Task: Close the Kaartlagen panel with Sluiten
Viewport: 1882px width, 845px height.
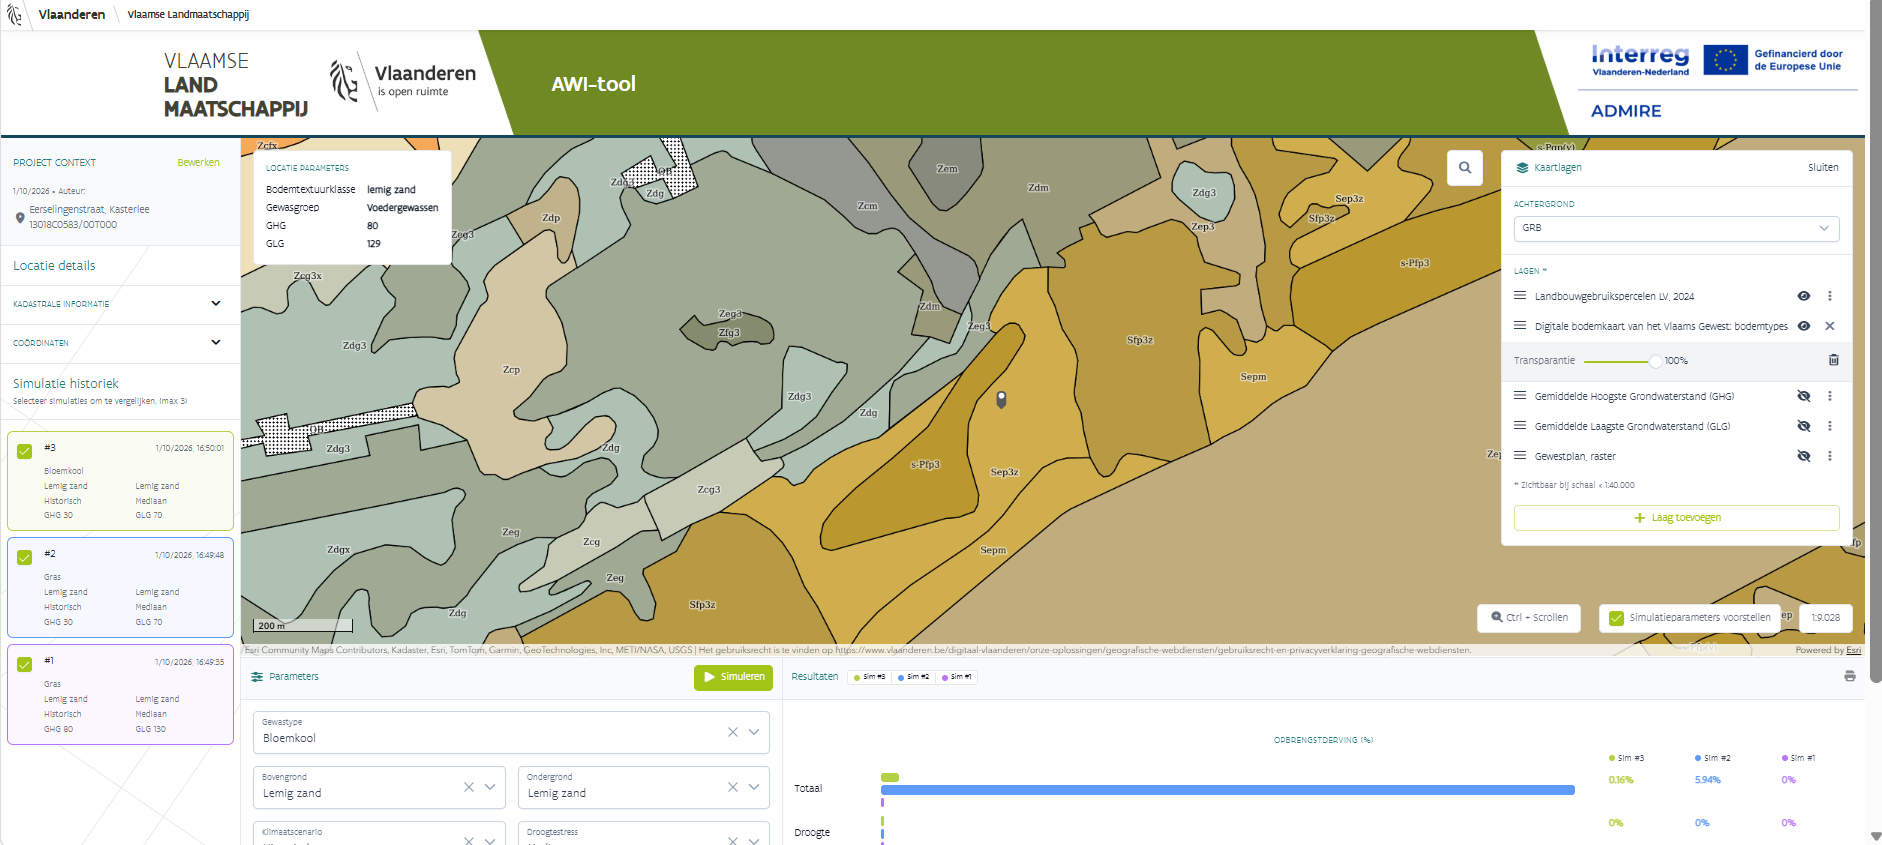Action: 1823,168
